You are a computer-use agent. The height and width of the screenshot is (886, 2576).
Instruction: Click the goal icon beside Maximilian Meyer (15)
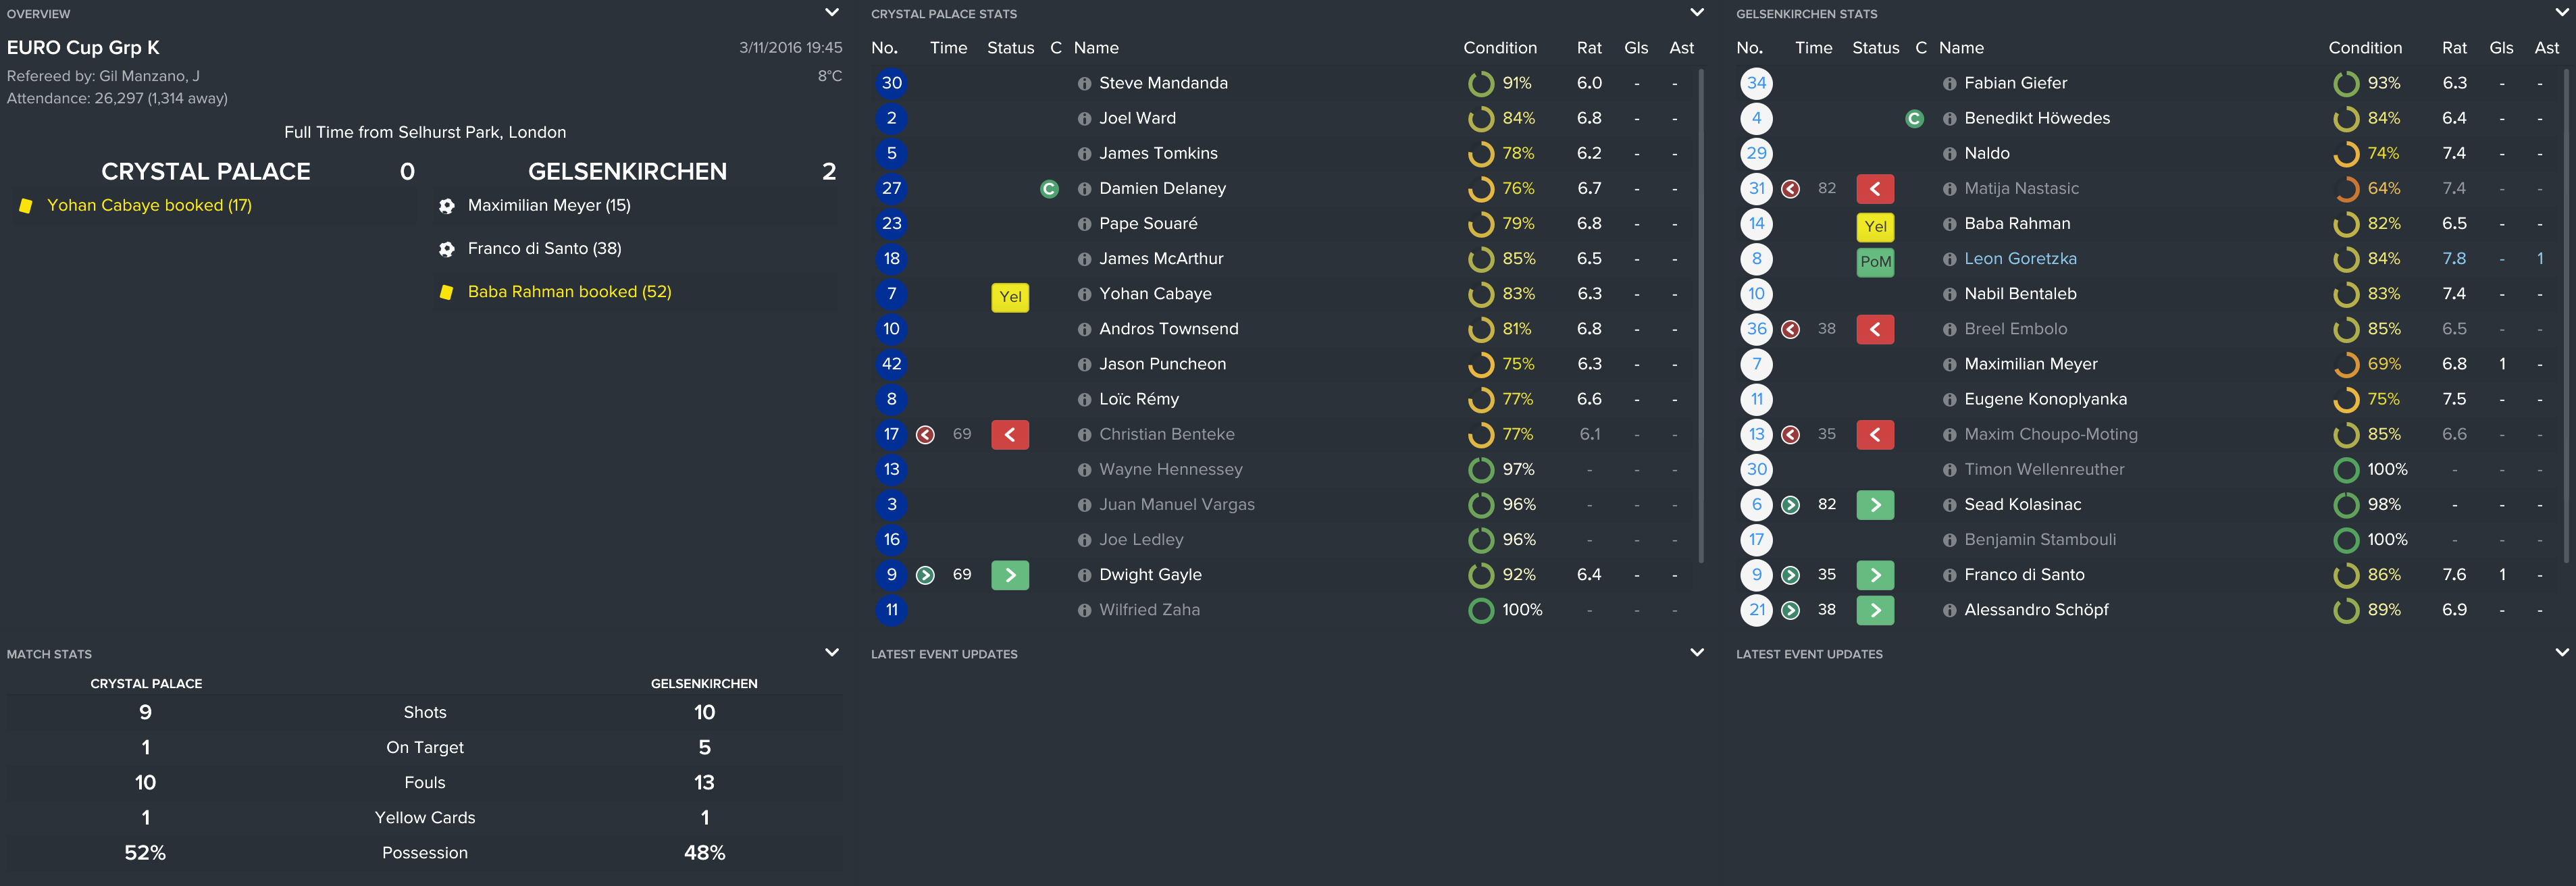(x=447, y=206)
